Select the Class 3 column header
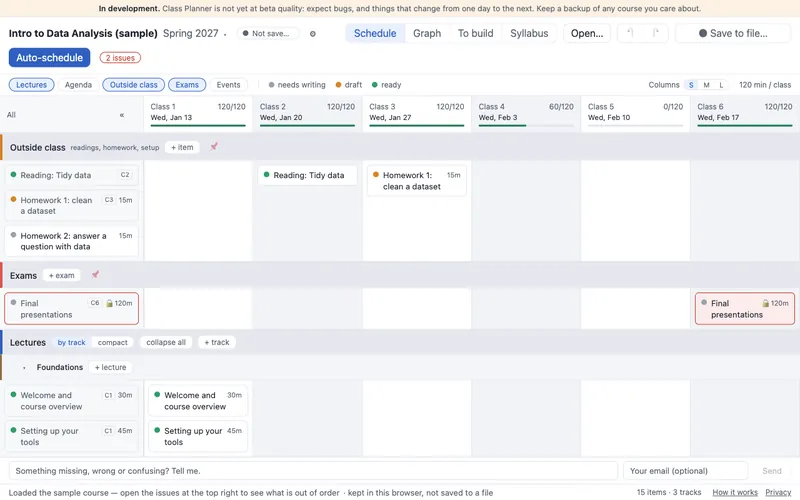The width and height of the screenshot is (800, 500). pyautogui.click(x=417, y=113)
